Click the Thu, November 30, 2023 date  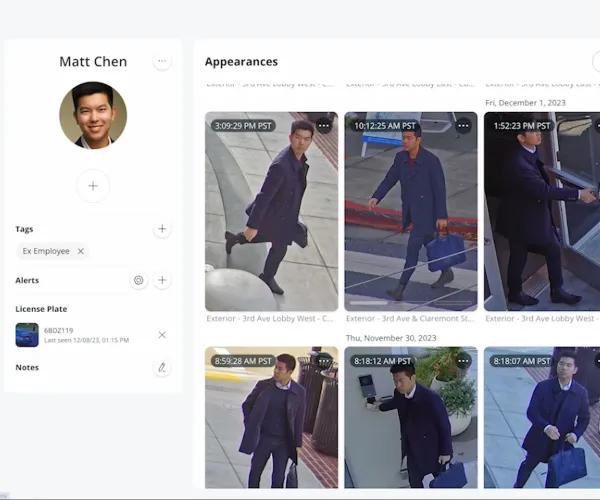[x=391, y=338]
